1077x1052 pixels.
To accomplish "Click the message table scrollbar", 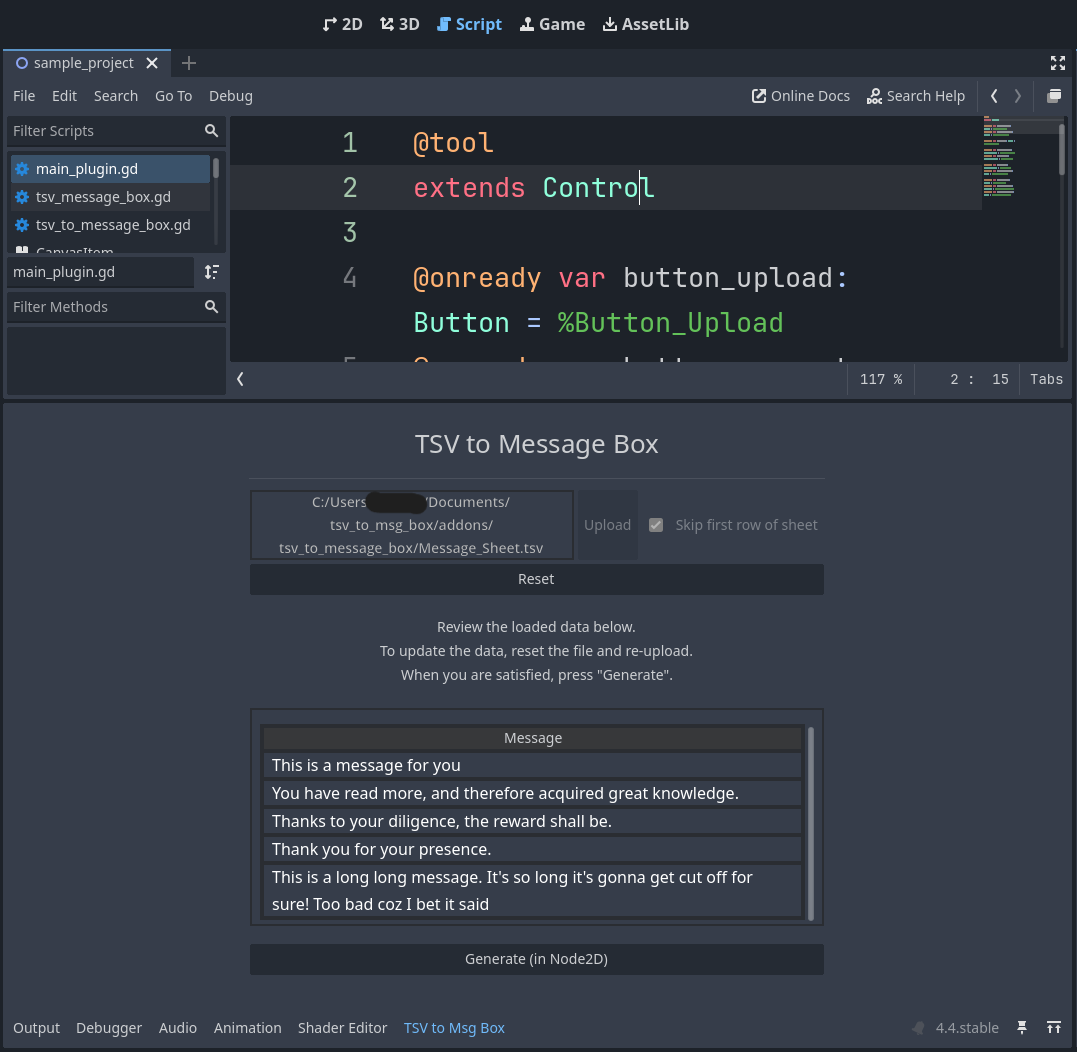I will (x=810, y=823).
